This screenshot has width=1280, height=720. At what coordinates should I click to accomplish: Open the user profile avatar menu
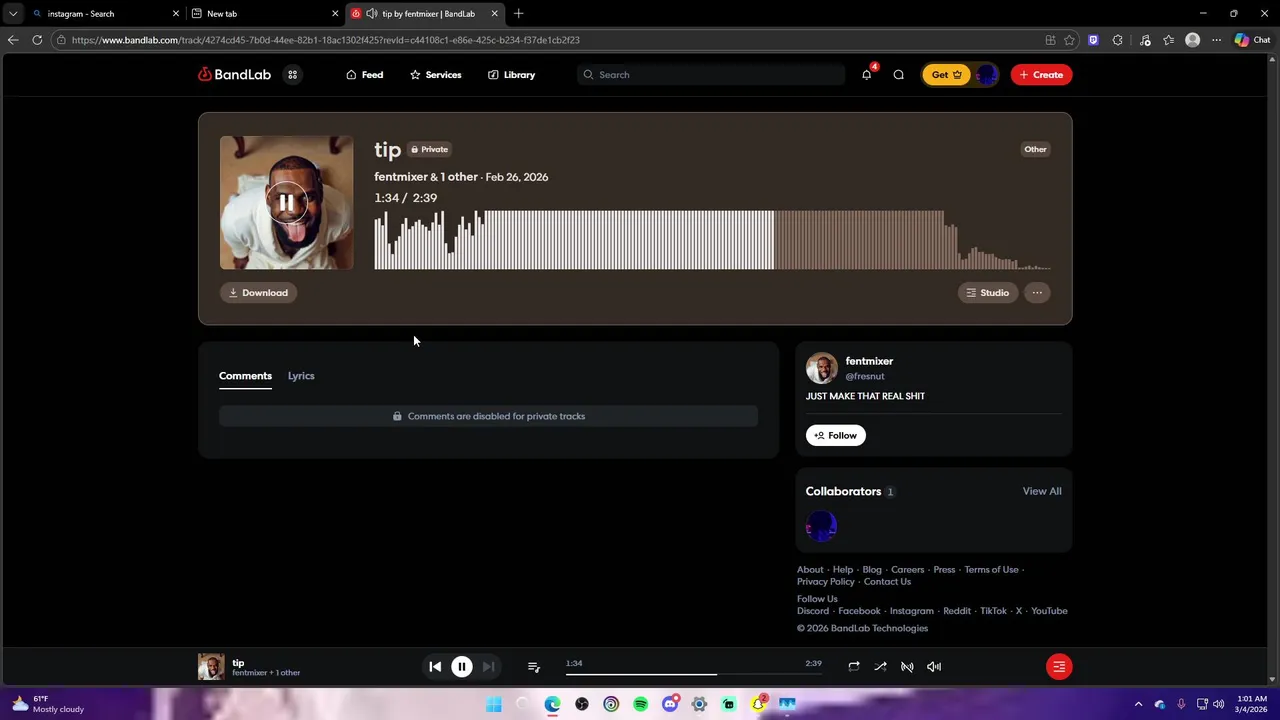986,75
